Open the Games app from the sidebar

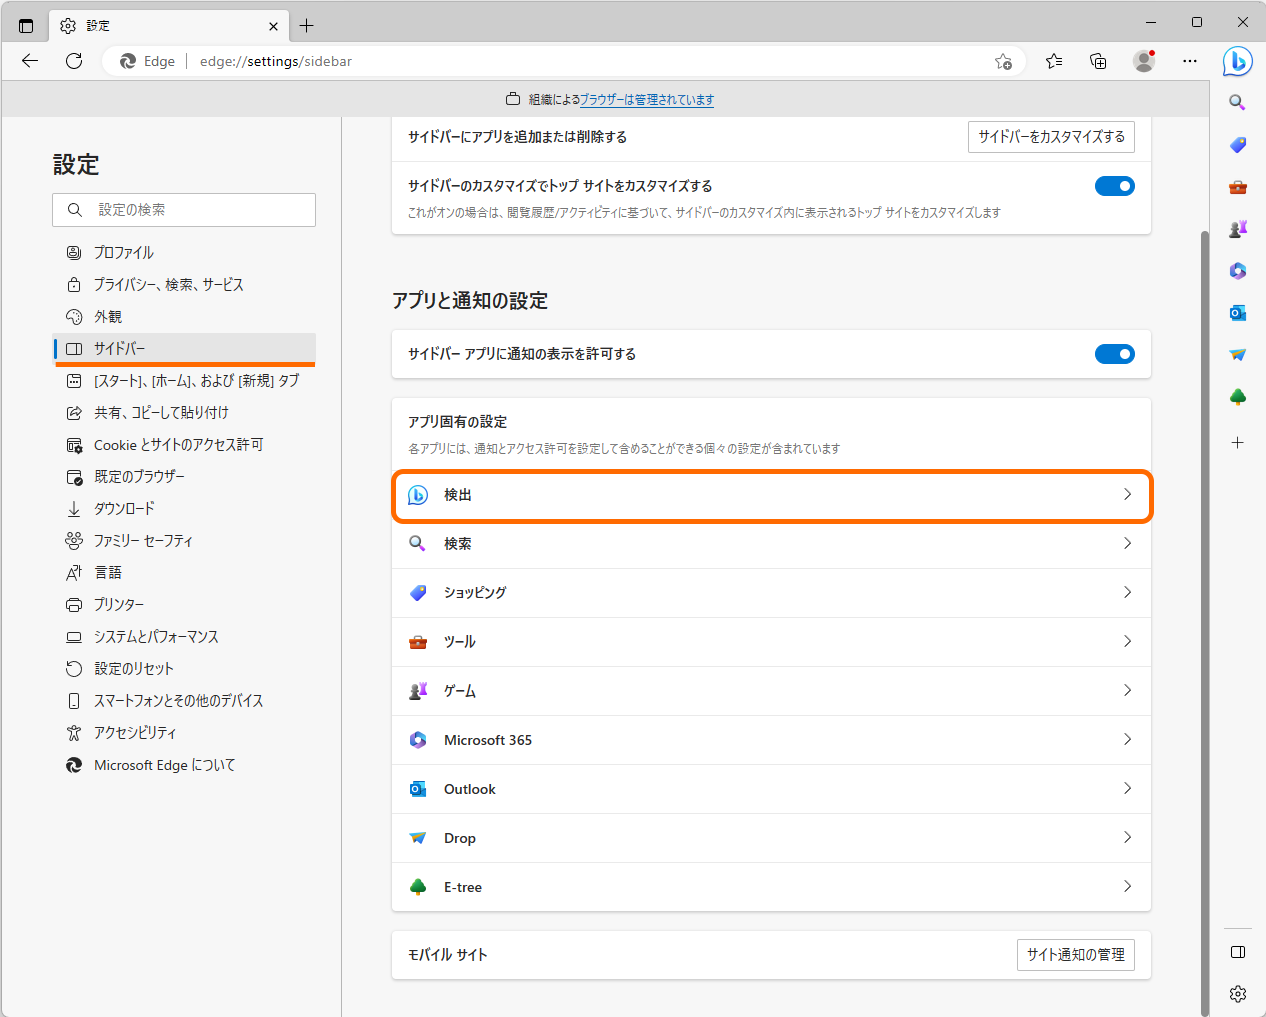point(1237,228)
